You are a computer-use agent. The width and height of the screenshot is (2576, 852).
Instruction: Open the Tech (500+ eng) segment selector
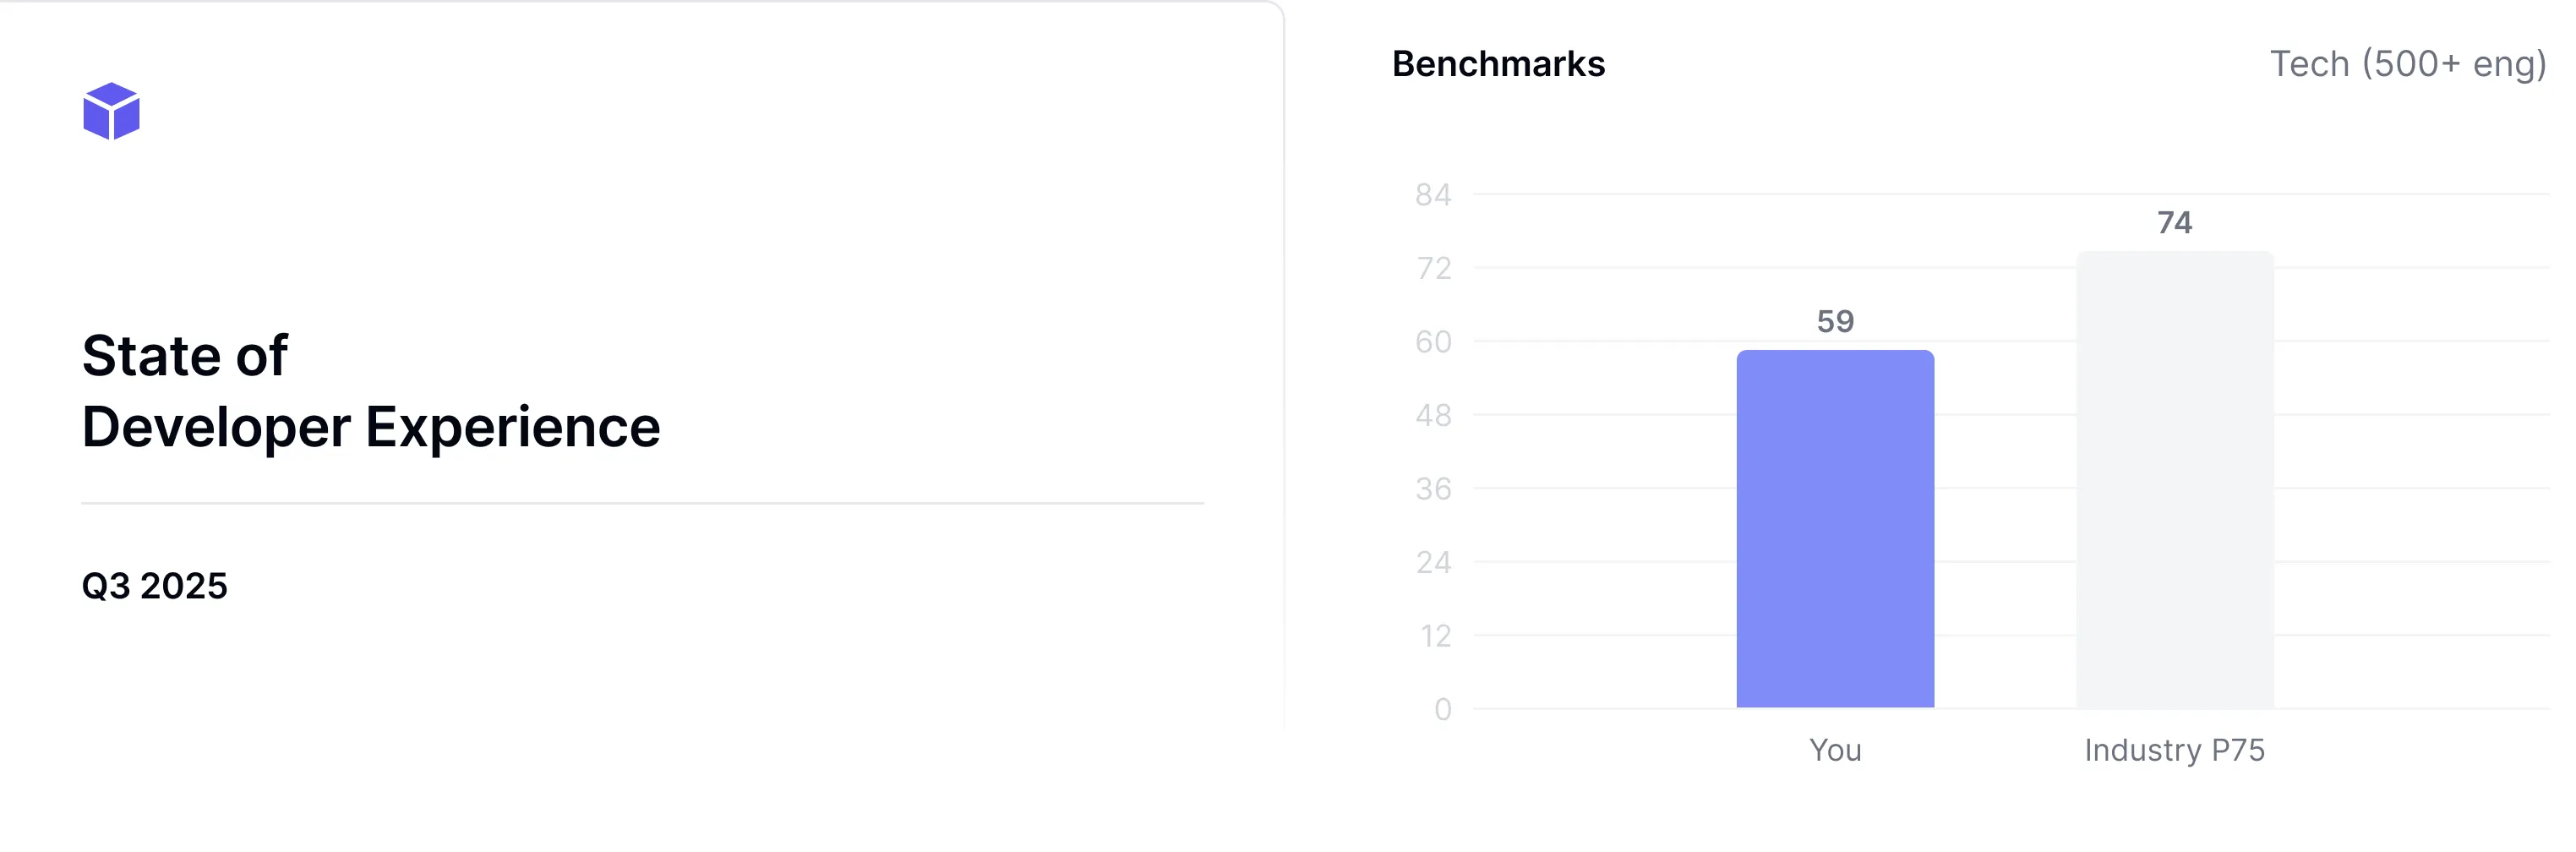[2407, 64]
